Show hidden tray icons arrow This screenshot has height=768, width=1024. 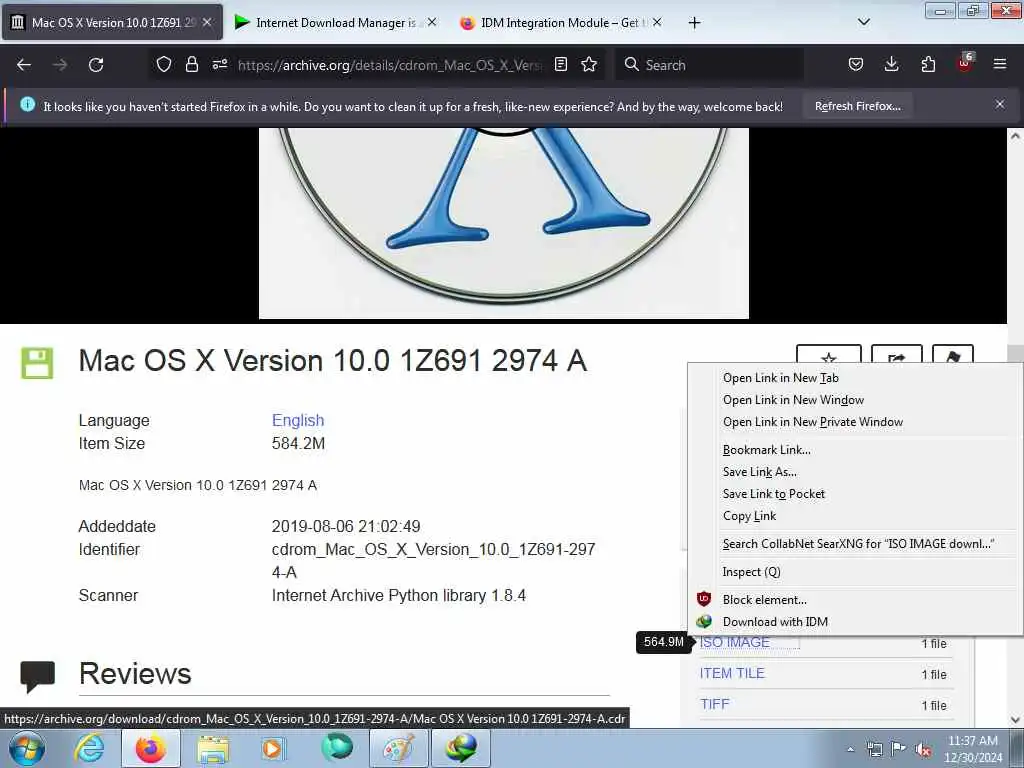pos(850,749)
